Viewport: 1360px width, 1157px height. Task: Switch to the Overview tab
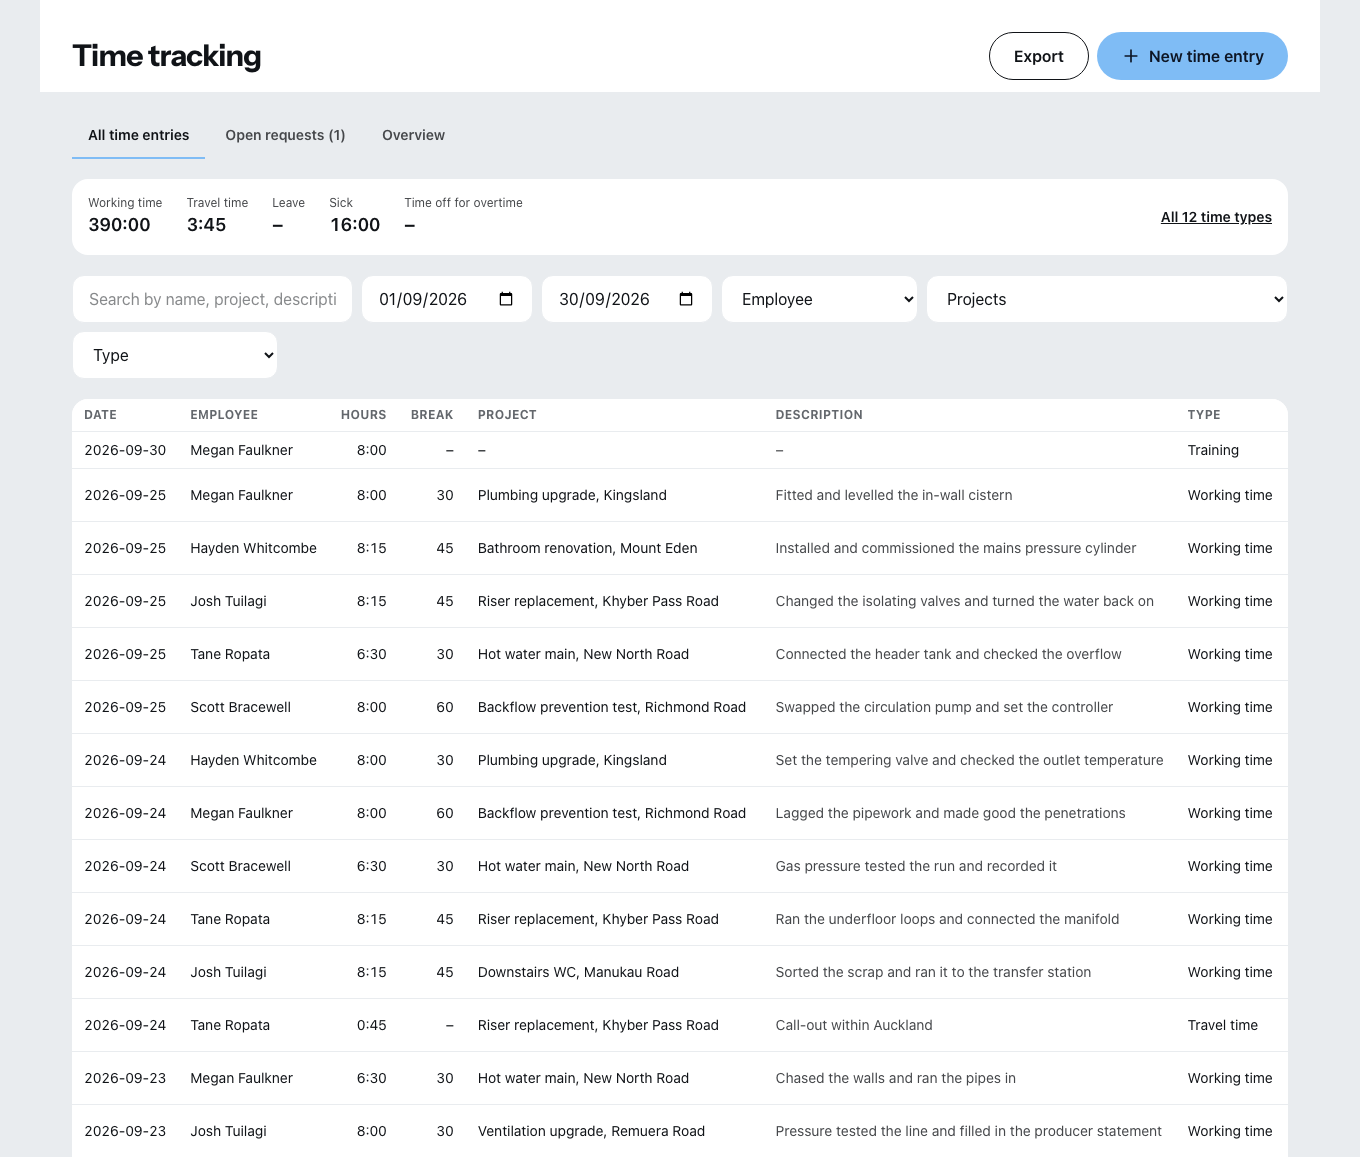pyautogui.click(x=413, y=135)
